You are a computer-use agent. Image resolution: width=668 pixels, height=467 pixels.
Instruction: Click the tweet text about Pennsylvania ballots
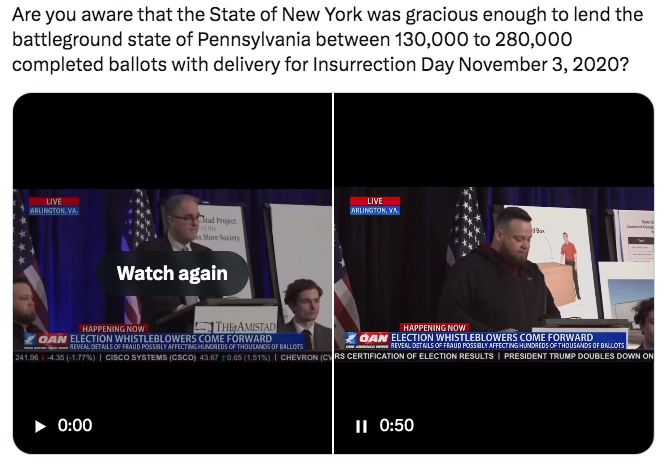coord(327,39)
